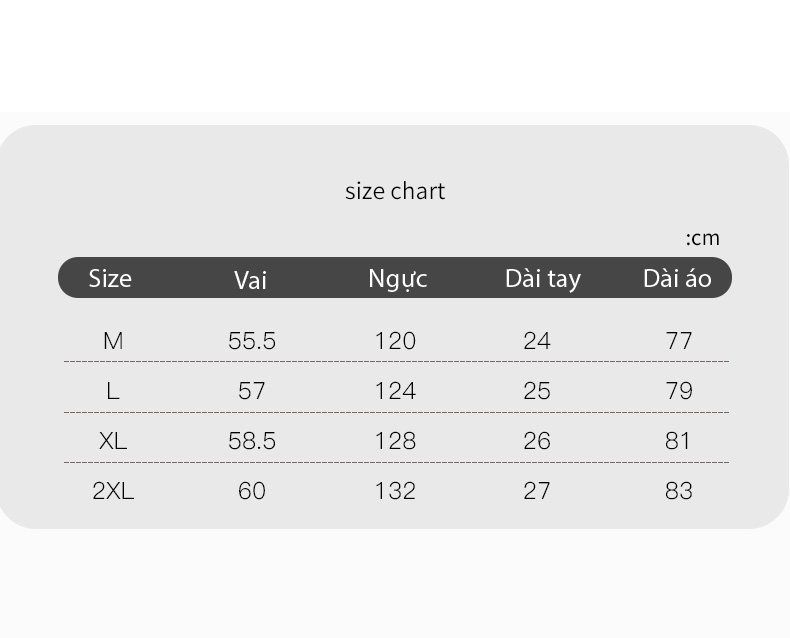This screenshot has width=790, height=638.
Task: Click shoulder value 58.5 in the XL row
Action: click(x=252, y=441)
